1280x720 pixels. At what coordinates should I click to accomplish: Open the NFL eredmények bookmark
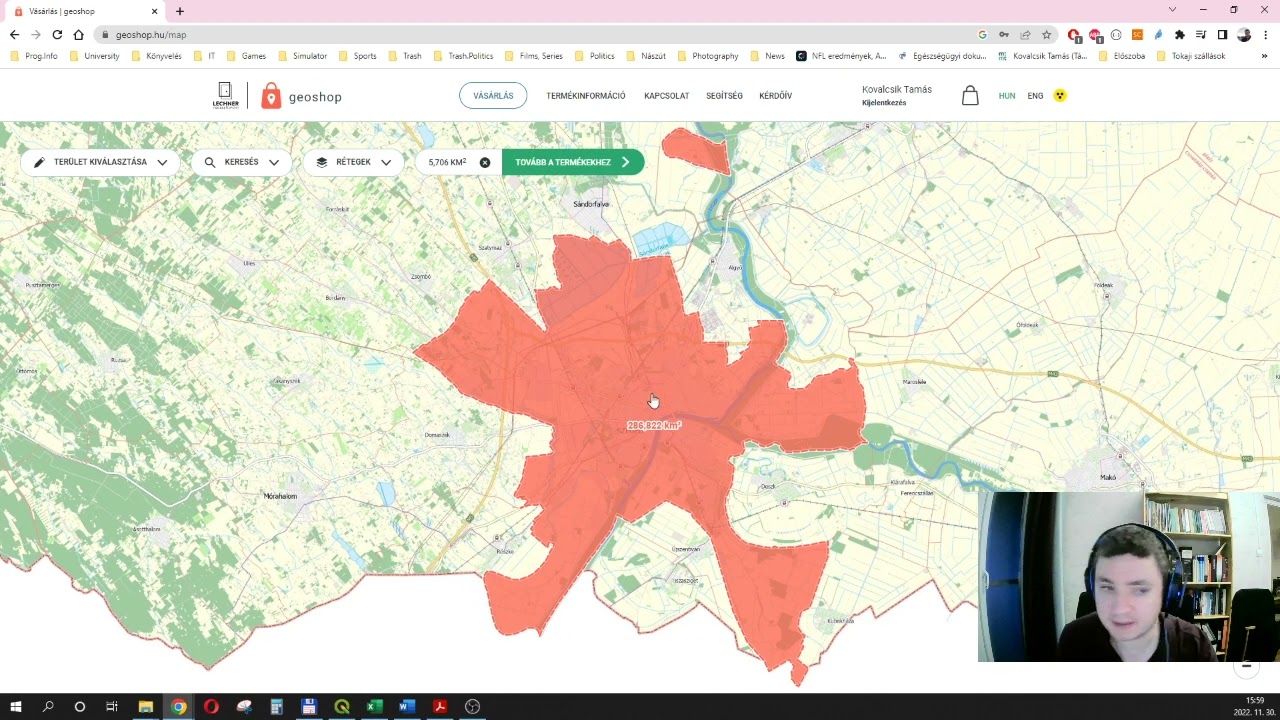(841, 56)
